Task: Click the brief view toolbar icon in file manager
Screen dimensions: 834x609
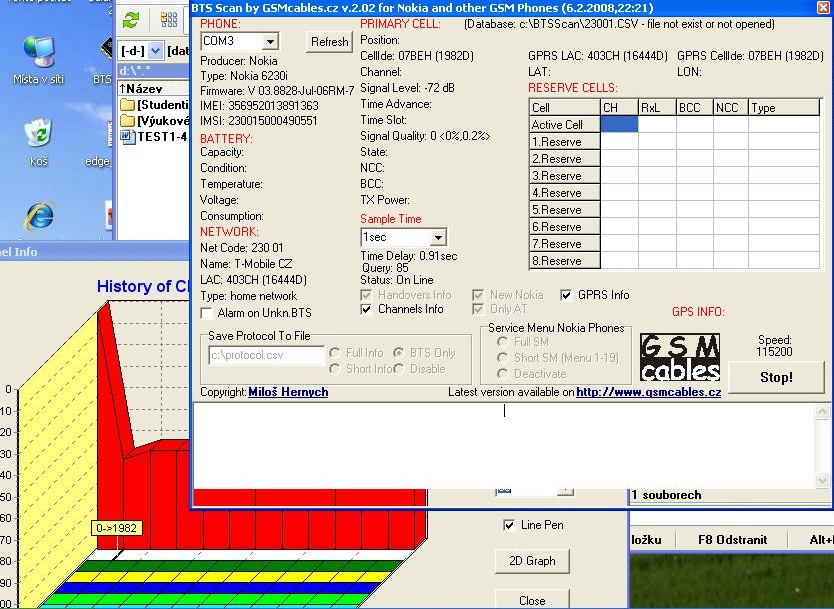Action: point(169,20)
